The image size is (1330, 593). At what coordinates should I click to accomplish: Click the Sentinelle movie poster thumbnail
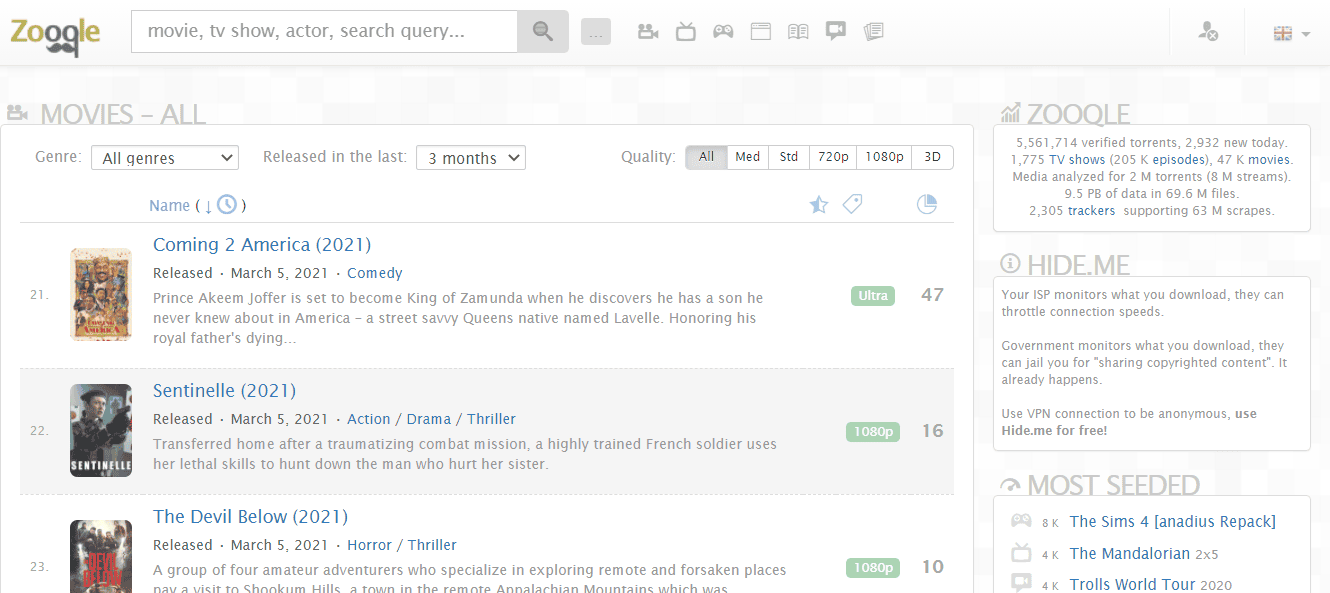pyautogui.click(x=101, y=430)
